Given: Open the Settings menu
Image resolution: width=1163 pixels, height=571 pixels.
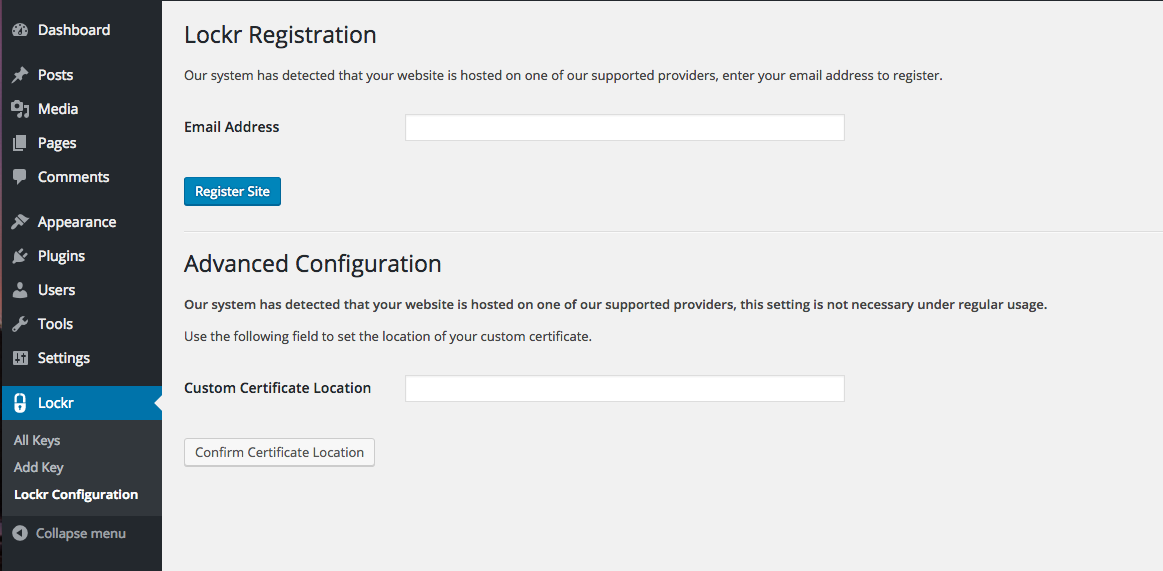Looking at the screenshot, I should 82,358.
